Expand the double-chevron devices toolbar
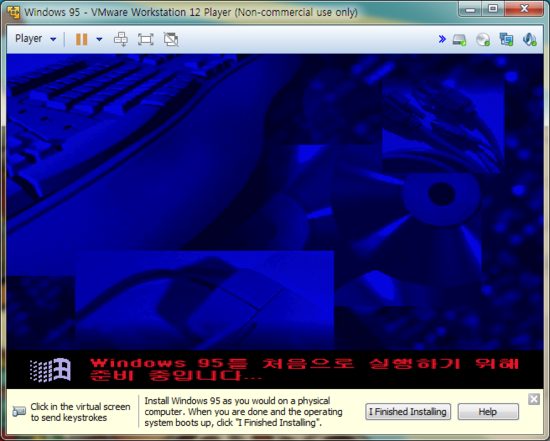This screenshot has width=550, height=441. pyautogui.click(x=442, y=39)
